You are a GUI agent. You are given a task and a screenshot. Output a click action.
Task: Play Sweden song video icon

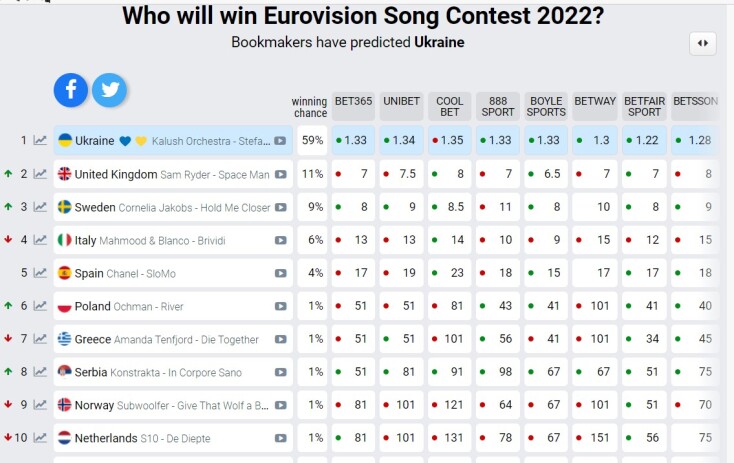[281, 208]
